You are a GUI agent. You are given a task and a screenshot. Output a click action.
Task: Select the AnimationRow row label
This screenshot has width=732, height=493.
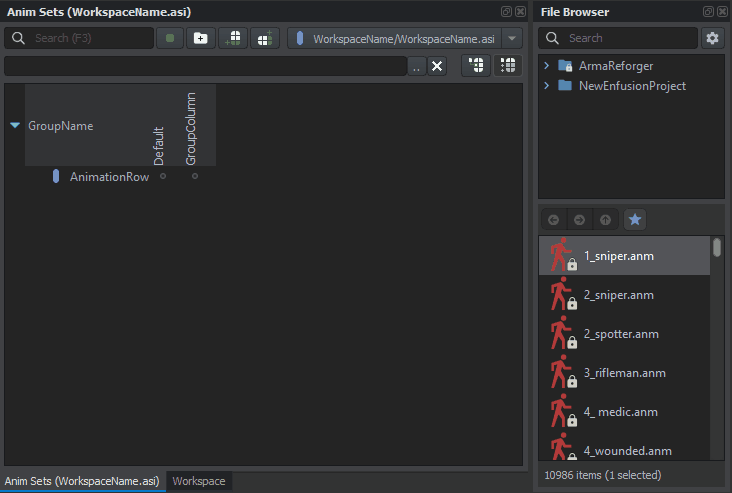point(110,177)
